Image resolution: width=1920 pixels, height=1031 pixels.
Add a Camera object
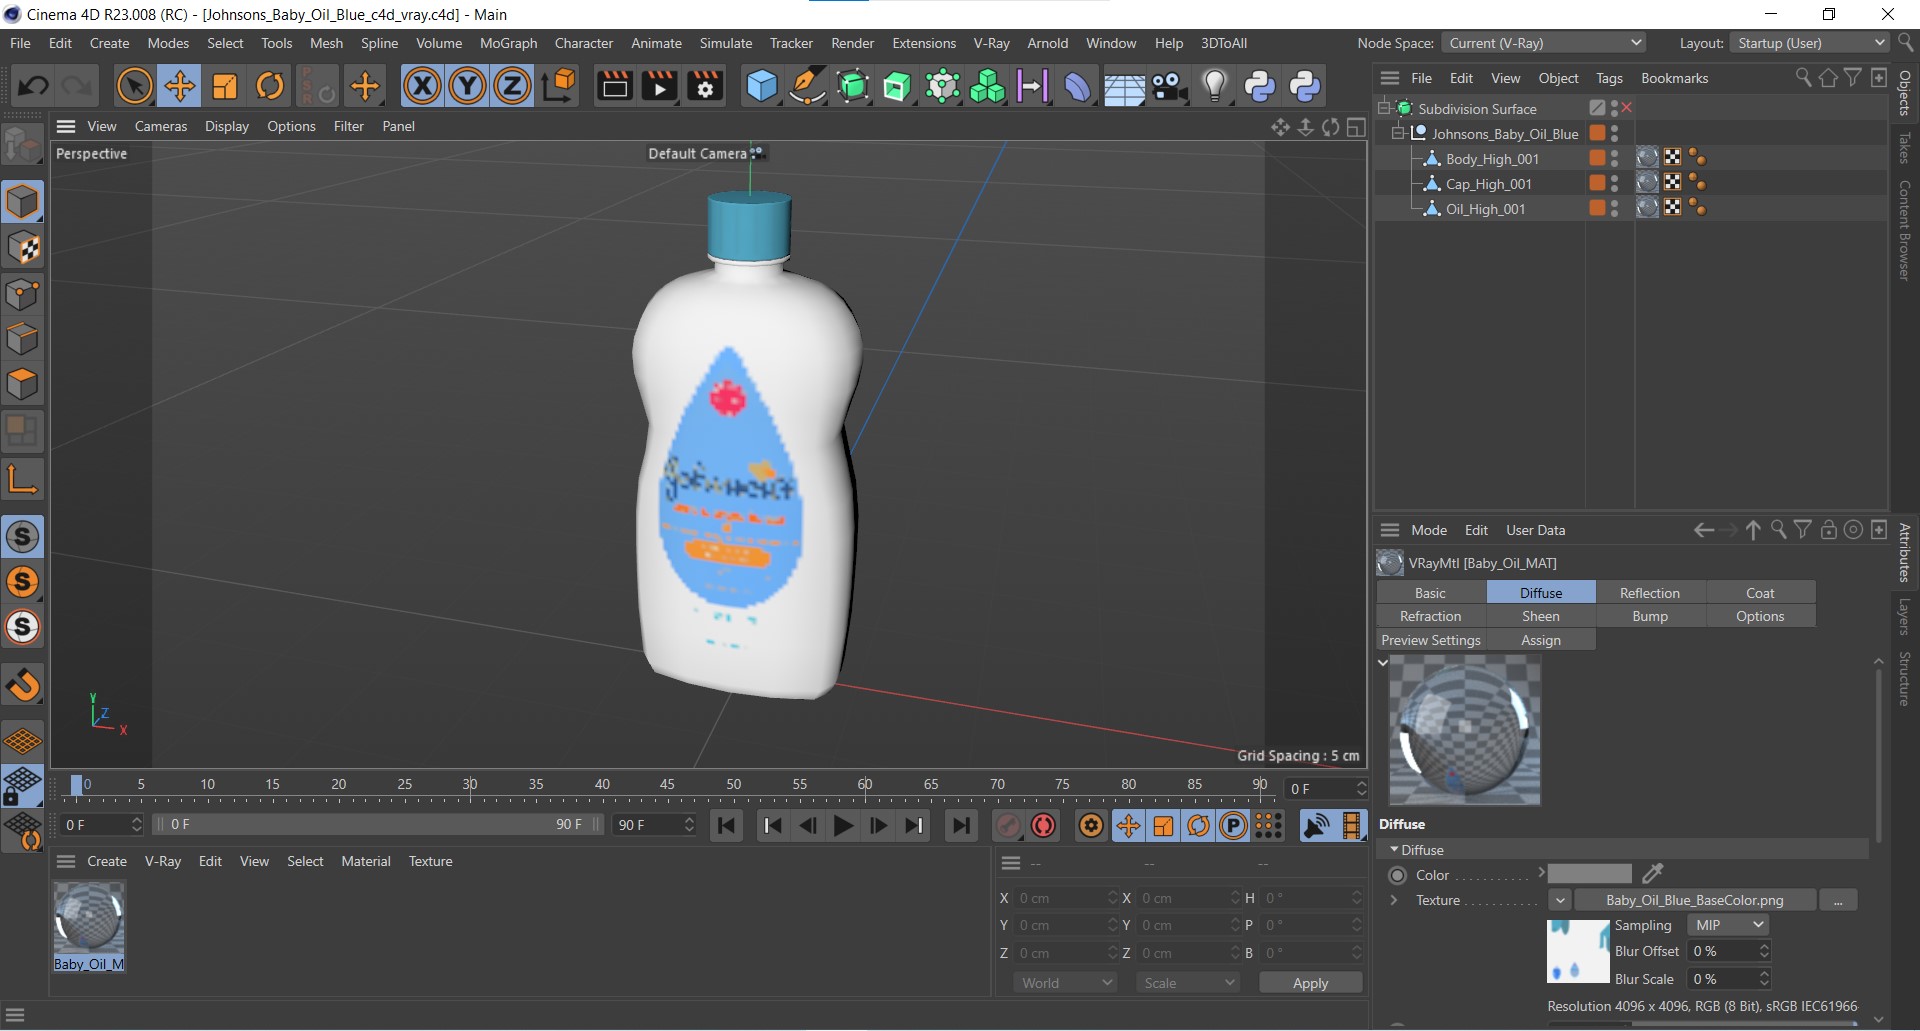[x=1169, y=86]
